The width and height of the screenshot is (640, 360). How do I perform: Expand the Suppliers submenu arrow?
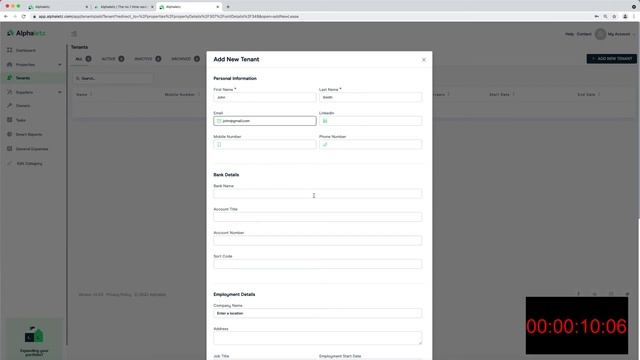click(x=60, y=92)
